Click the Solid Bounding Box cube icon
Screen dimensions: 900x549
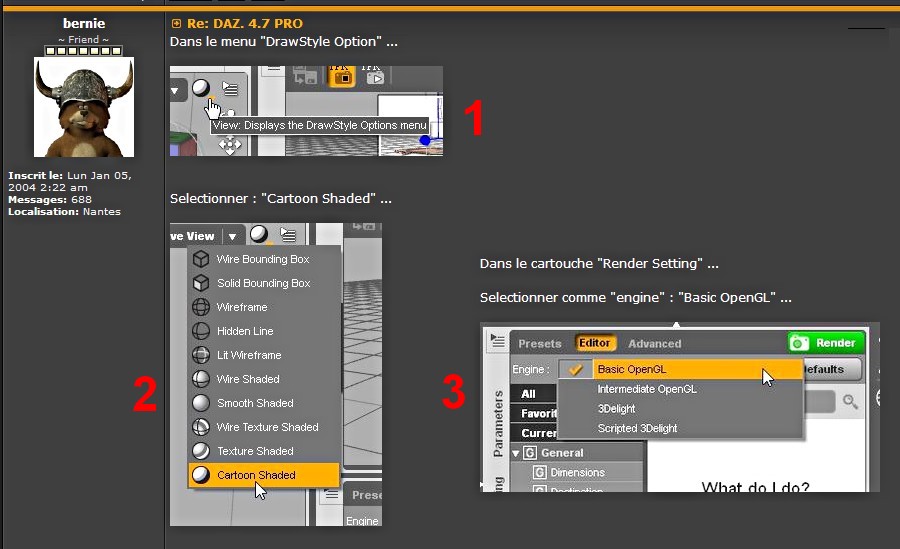point(201,283)
